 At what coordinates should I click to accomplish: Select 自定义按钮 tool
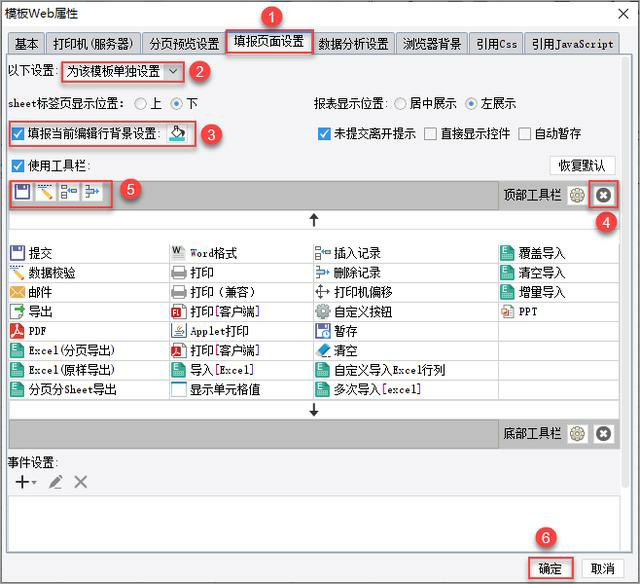click(353, 312)
